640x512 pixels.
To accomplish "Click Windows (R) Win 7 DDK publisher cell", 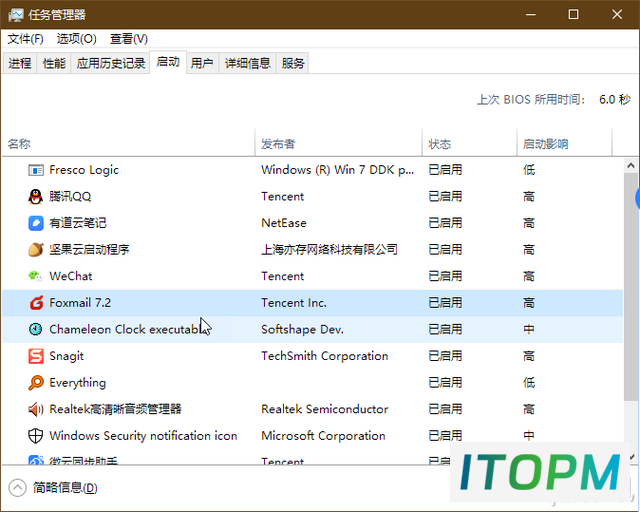I will tap(338, 170).
